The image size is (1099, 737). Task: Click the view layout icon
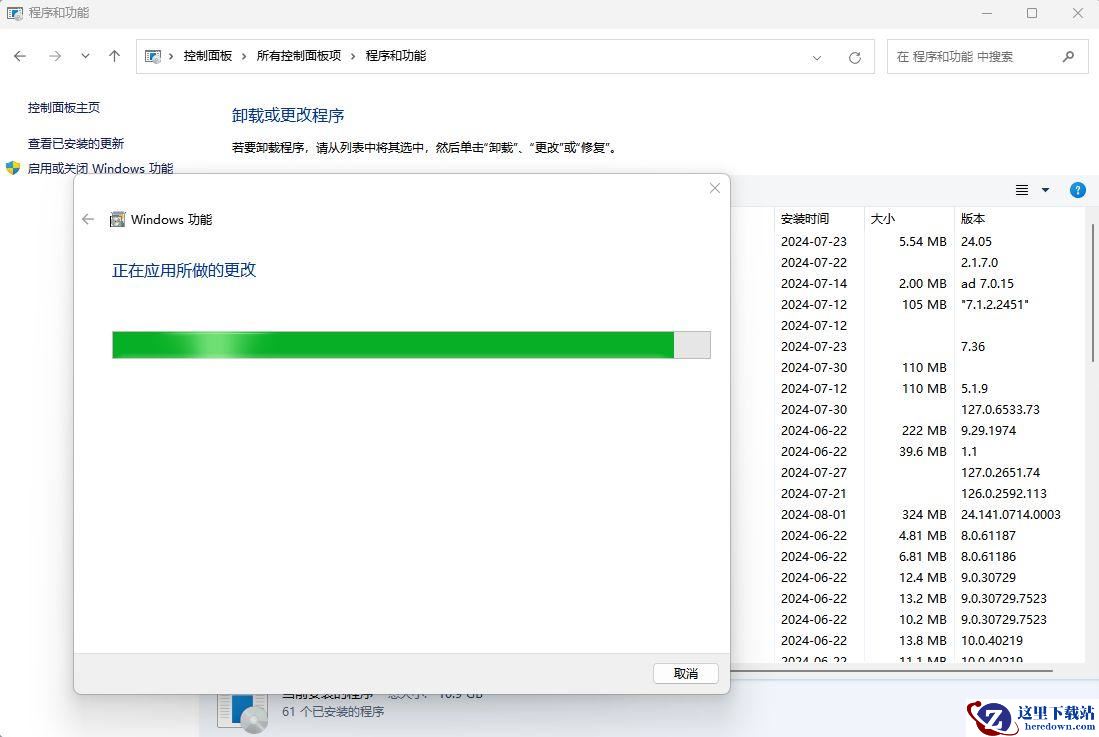pos(1022,190)
